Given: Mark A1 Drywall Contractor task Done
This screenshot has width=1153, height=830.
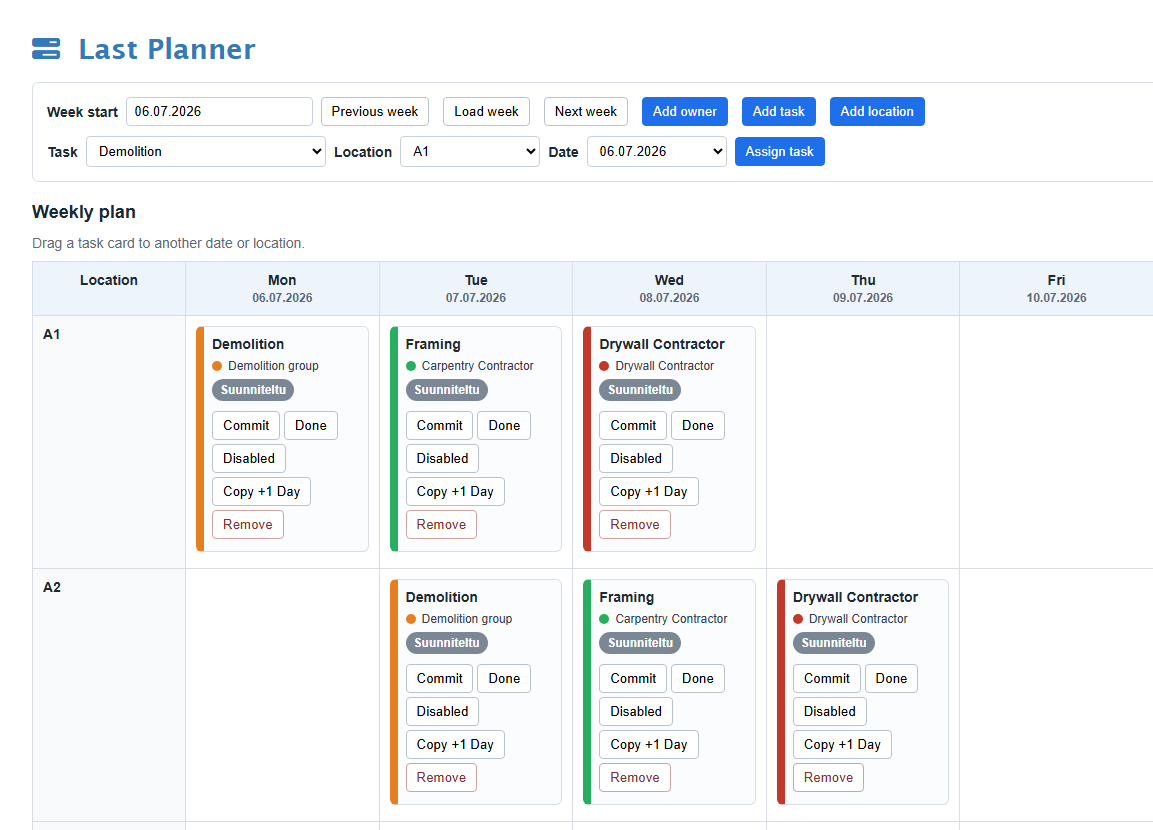Looking at the screenshot, I should [x=698, y=426].
